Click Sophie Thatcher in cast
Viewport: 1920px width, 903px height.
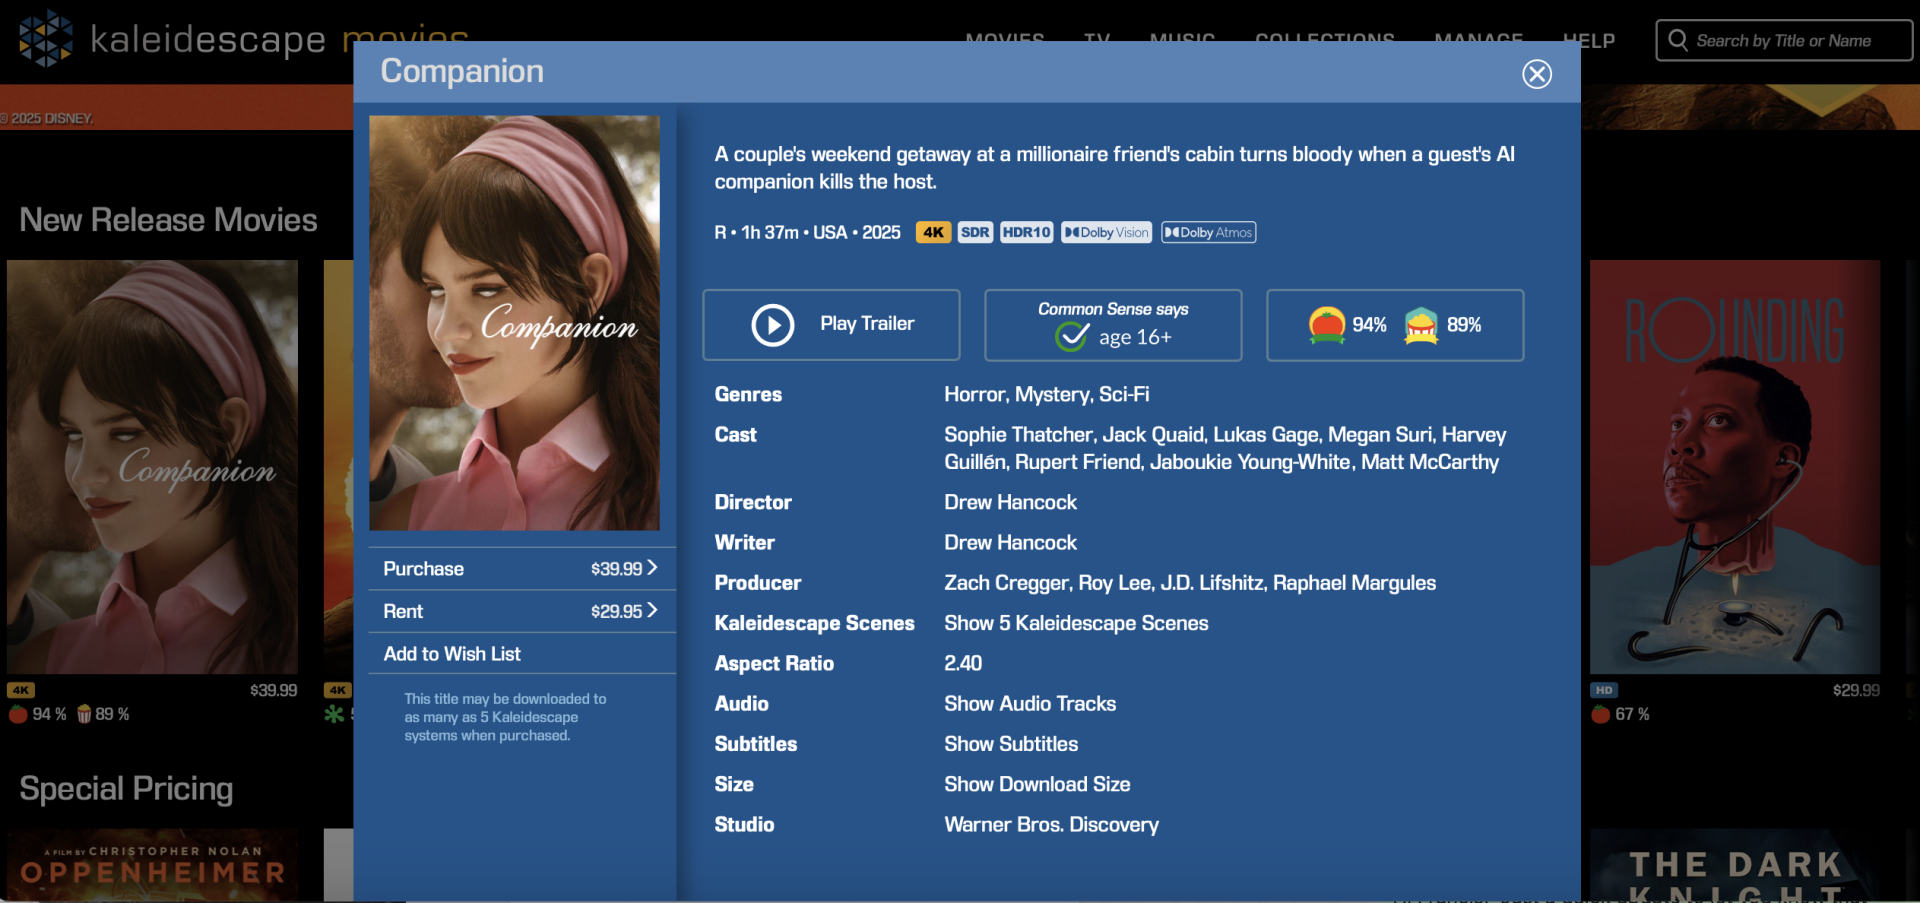pos(1018,434)
